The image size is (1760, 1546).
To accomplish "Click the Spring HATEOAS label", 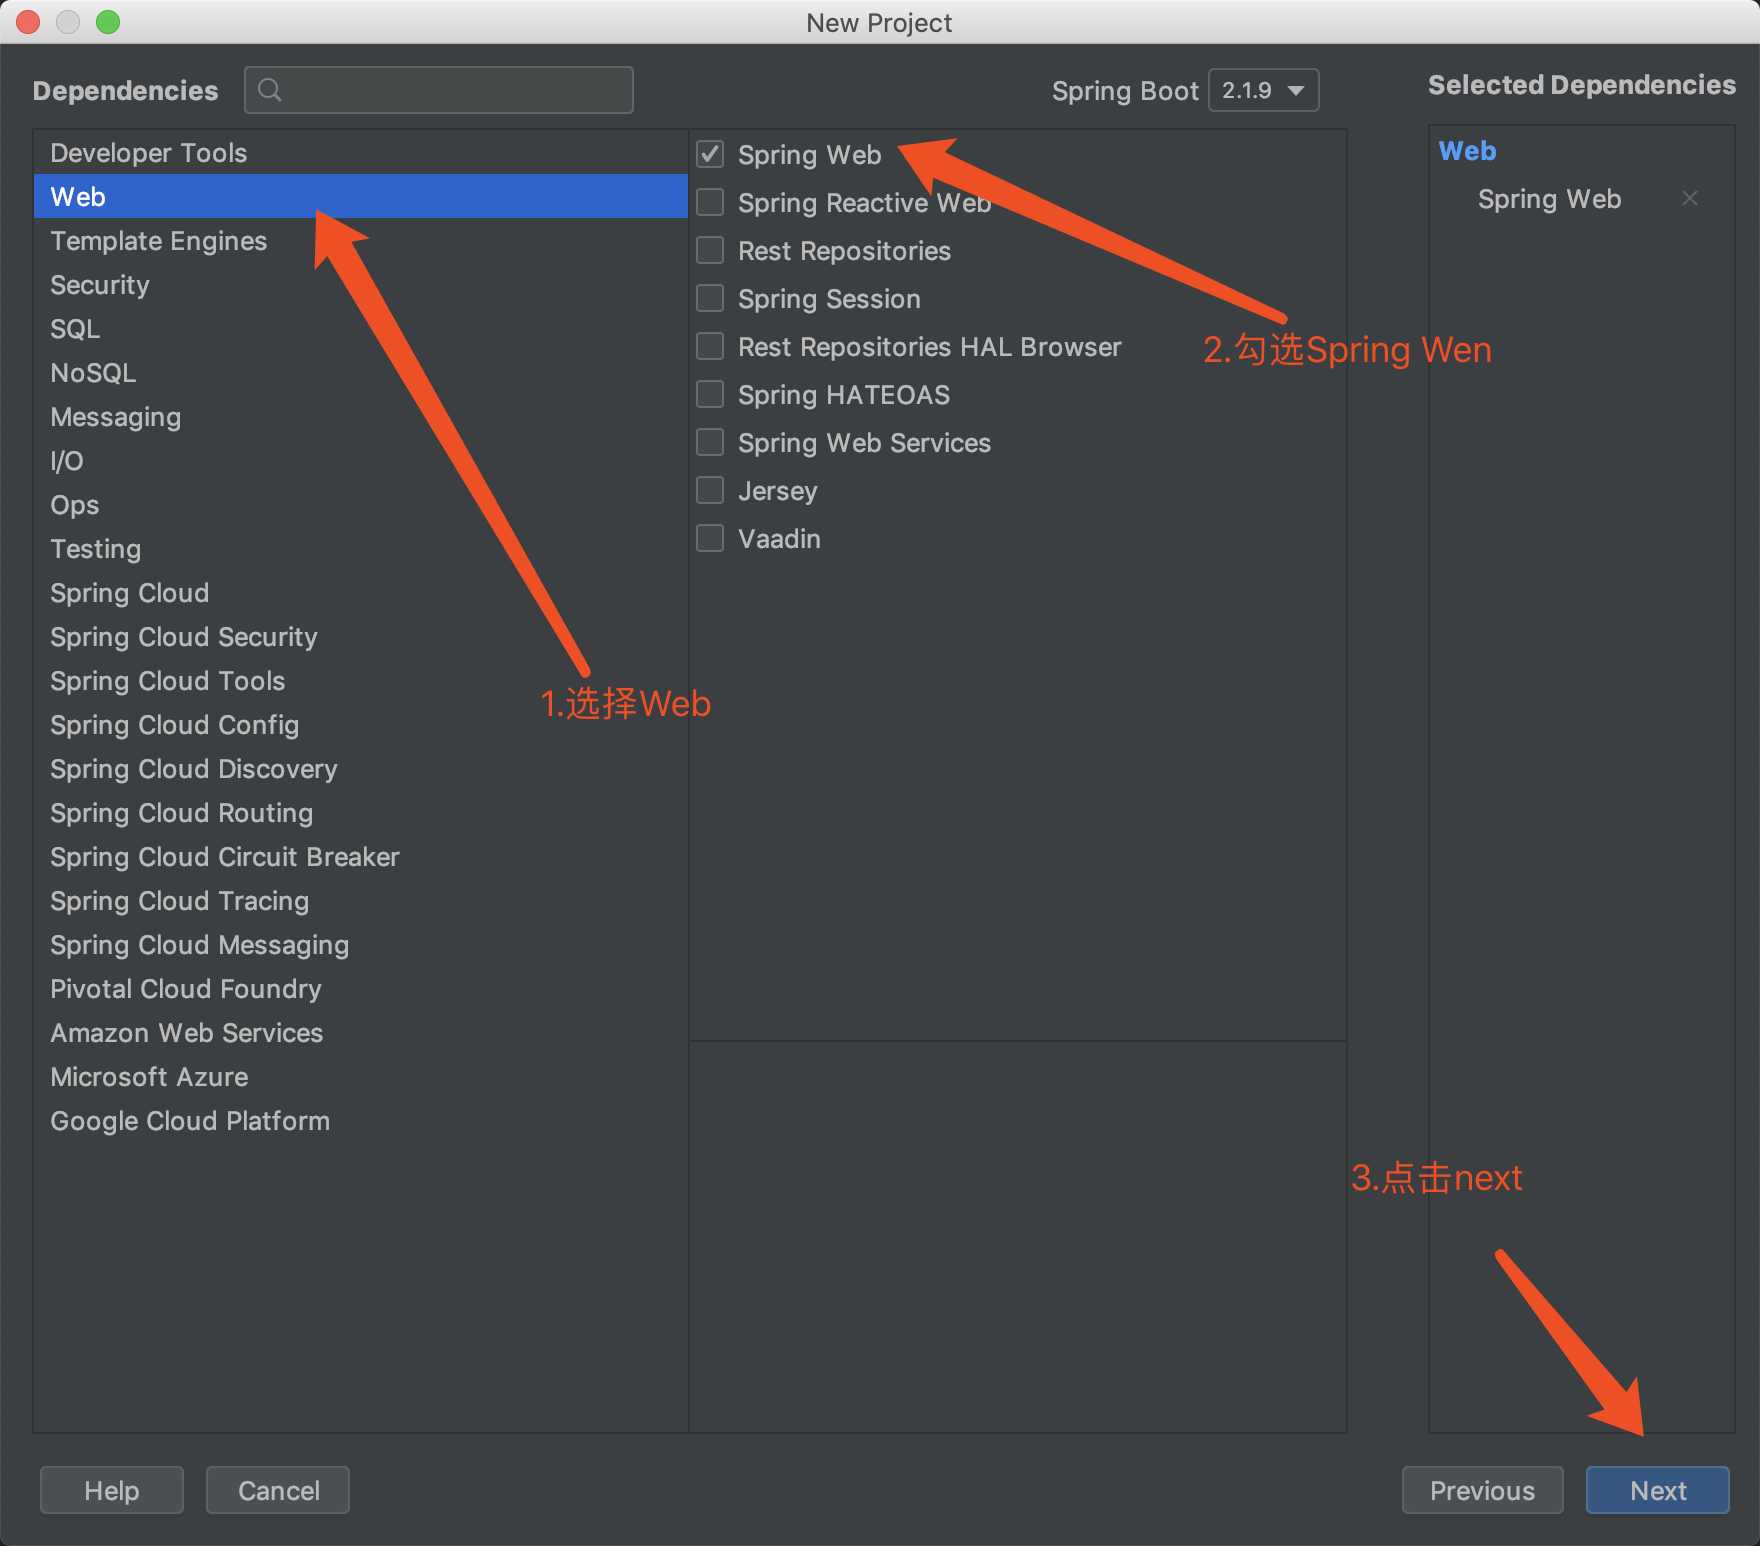I will 844,395.
